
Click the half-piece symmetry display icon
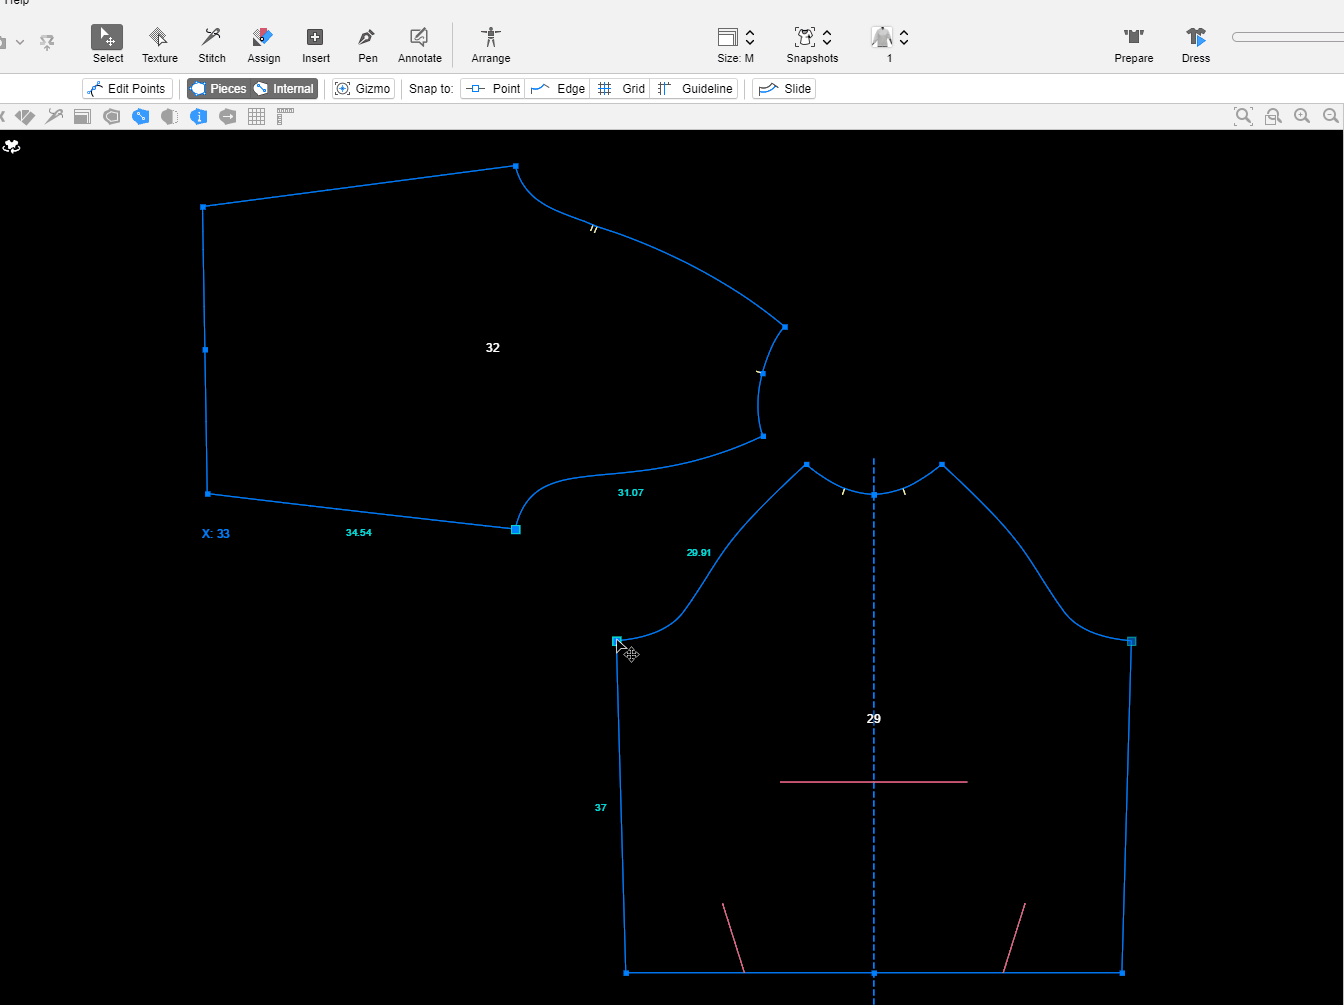click(x=170, y=117)
